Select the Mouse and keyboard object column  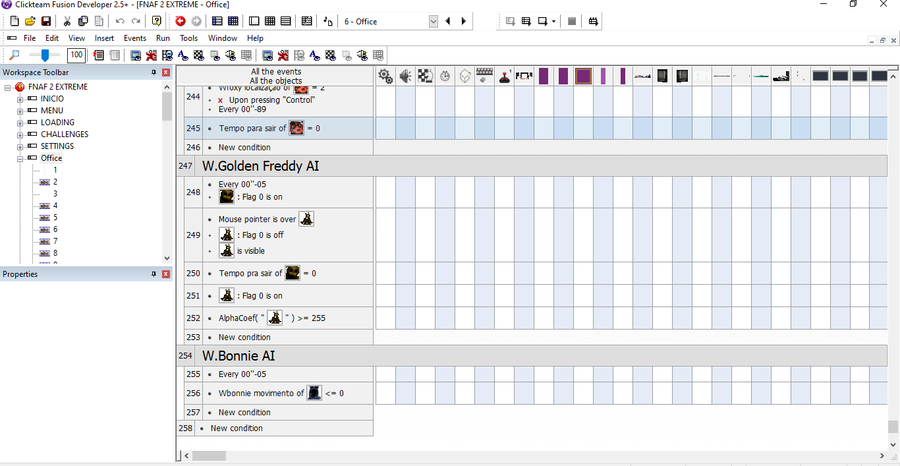click(484, 76)
